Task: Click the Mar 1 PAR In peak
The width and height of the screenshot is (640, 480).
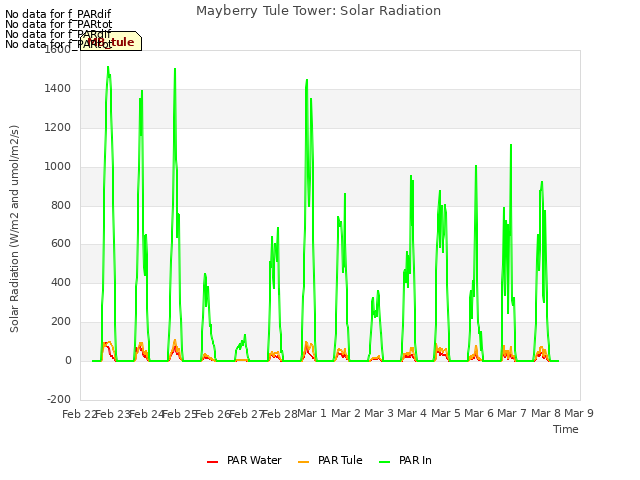Action: (307, 80)
